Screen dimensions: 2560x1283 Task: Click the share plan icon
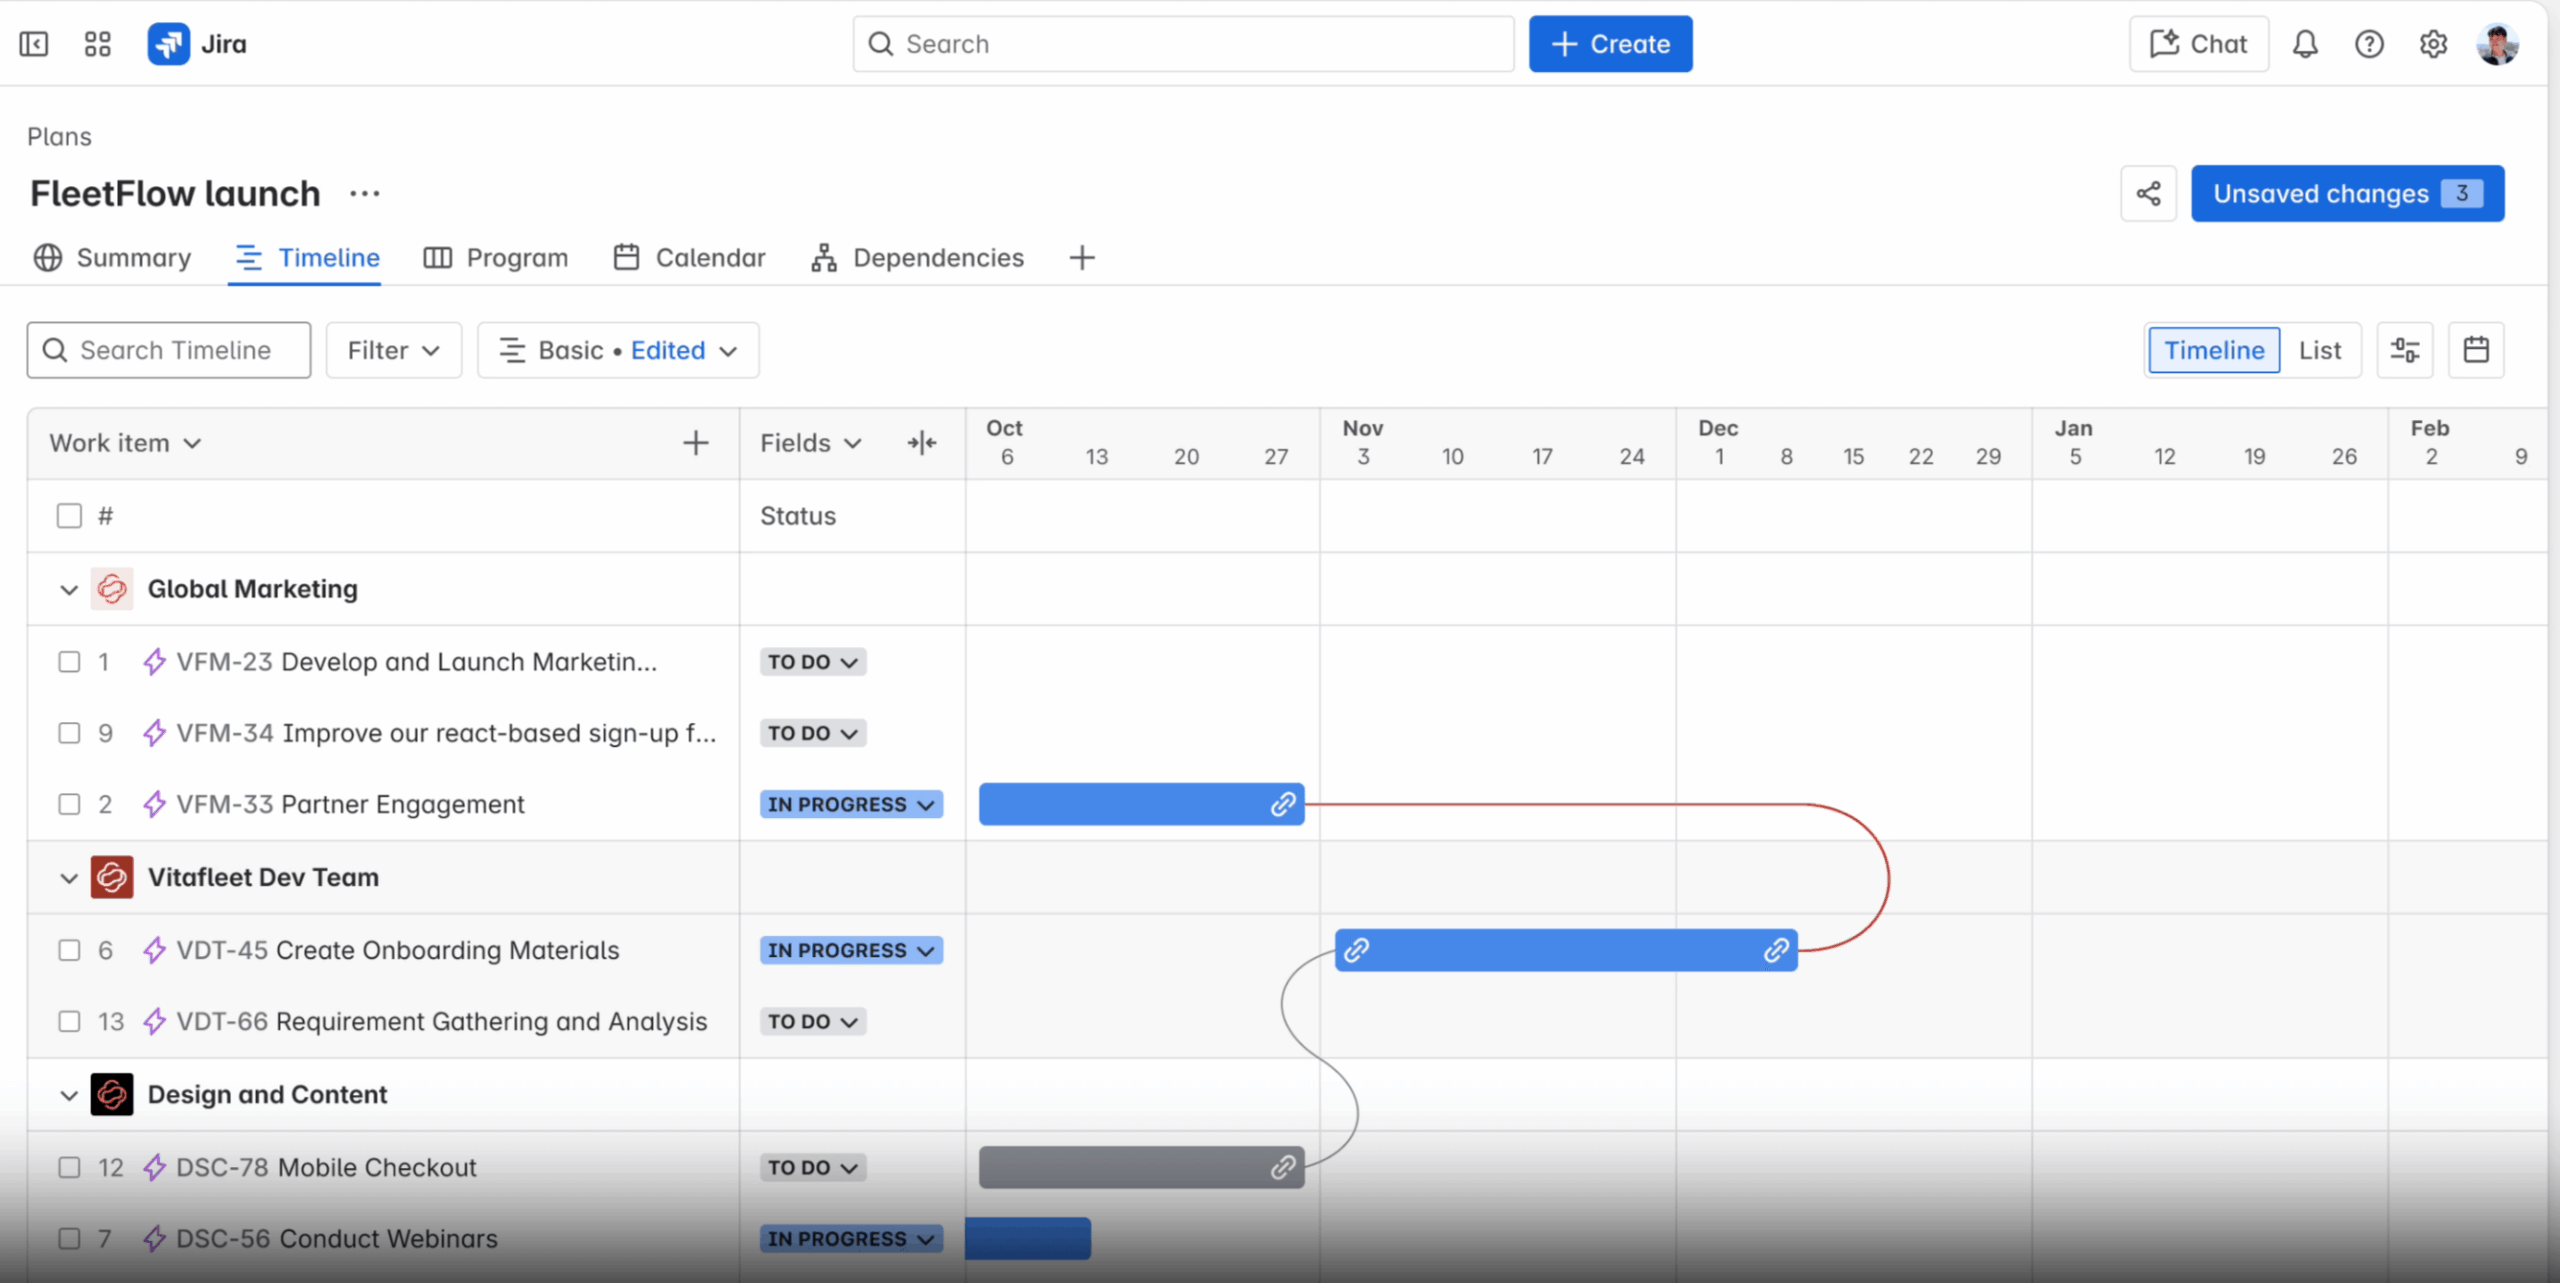pos(2149,193)
